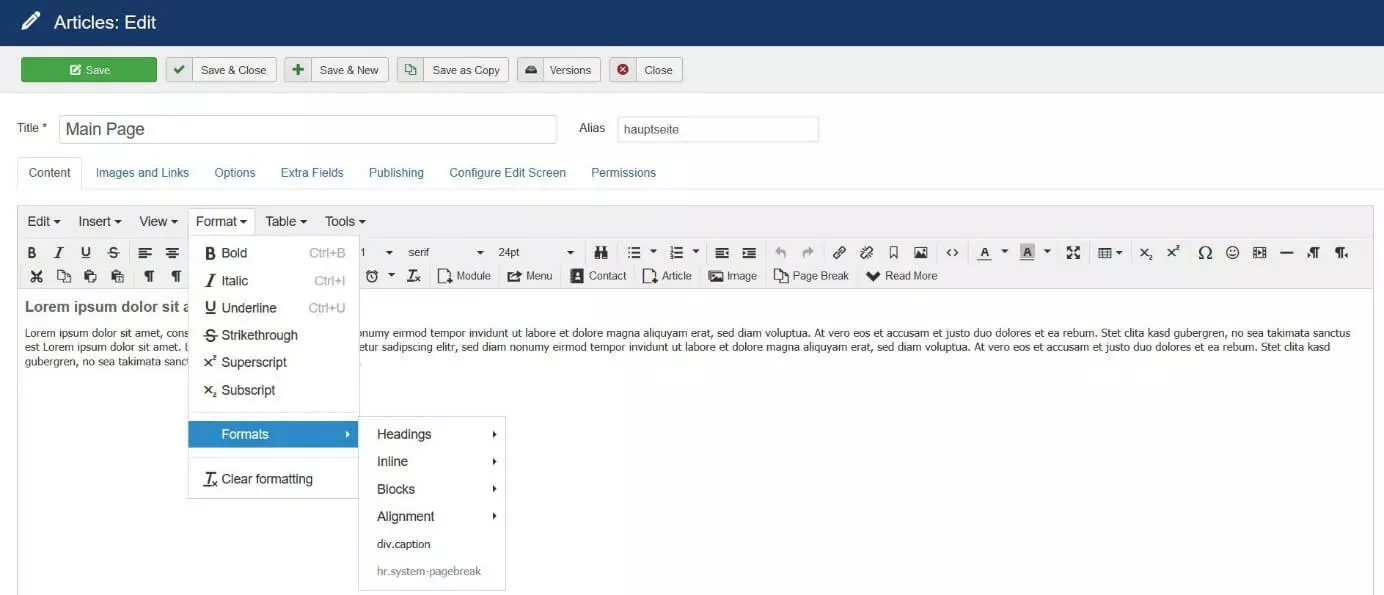
Task: Click the Decrease indent icon
Action: (x=722, y=253)
